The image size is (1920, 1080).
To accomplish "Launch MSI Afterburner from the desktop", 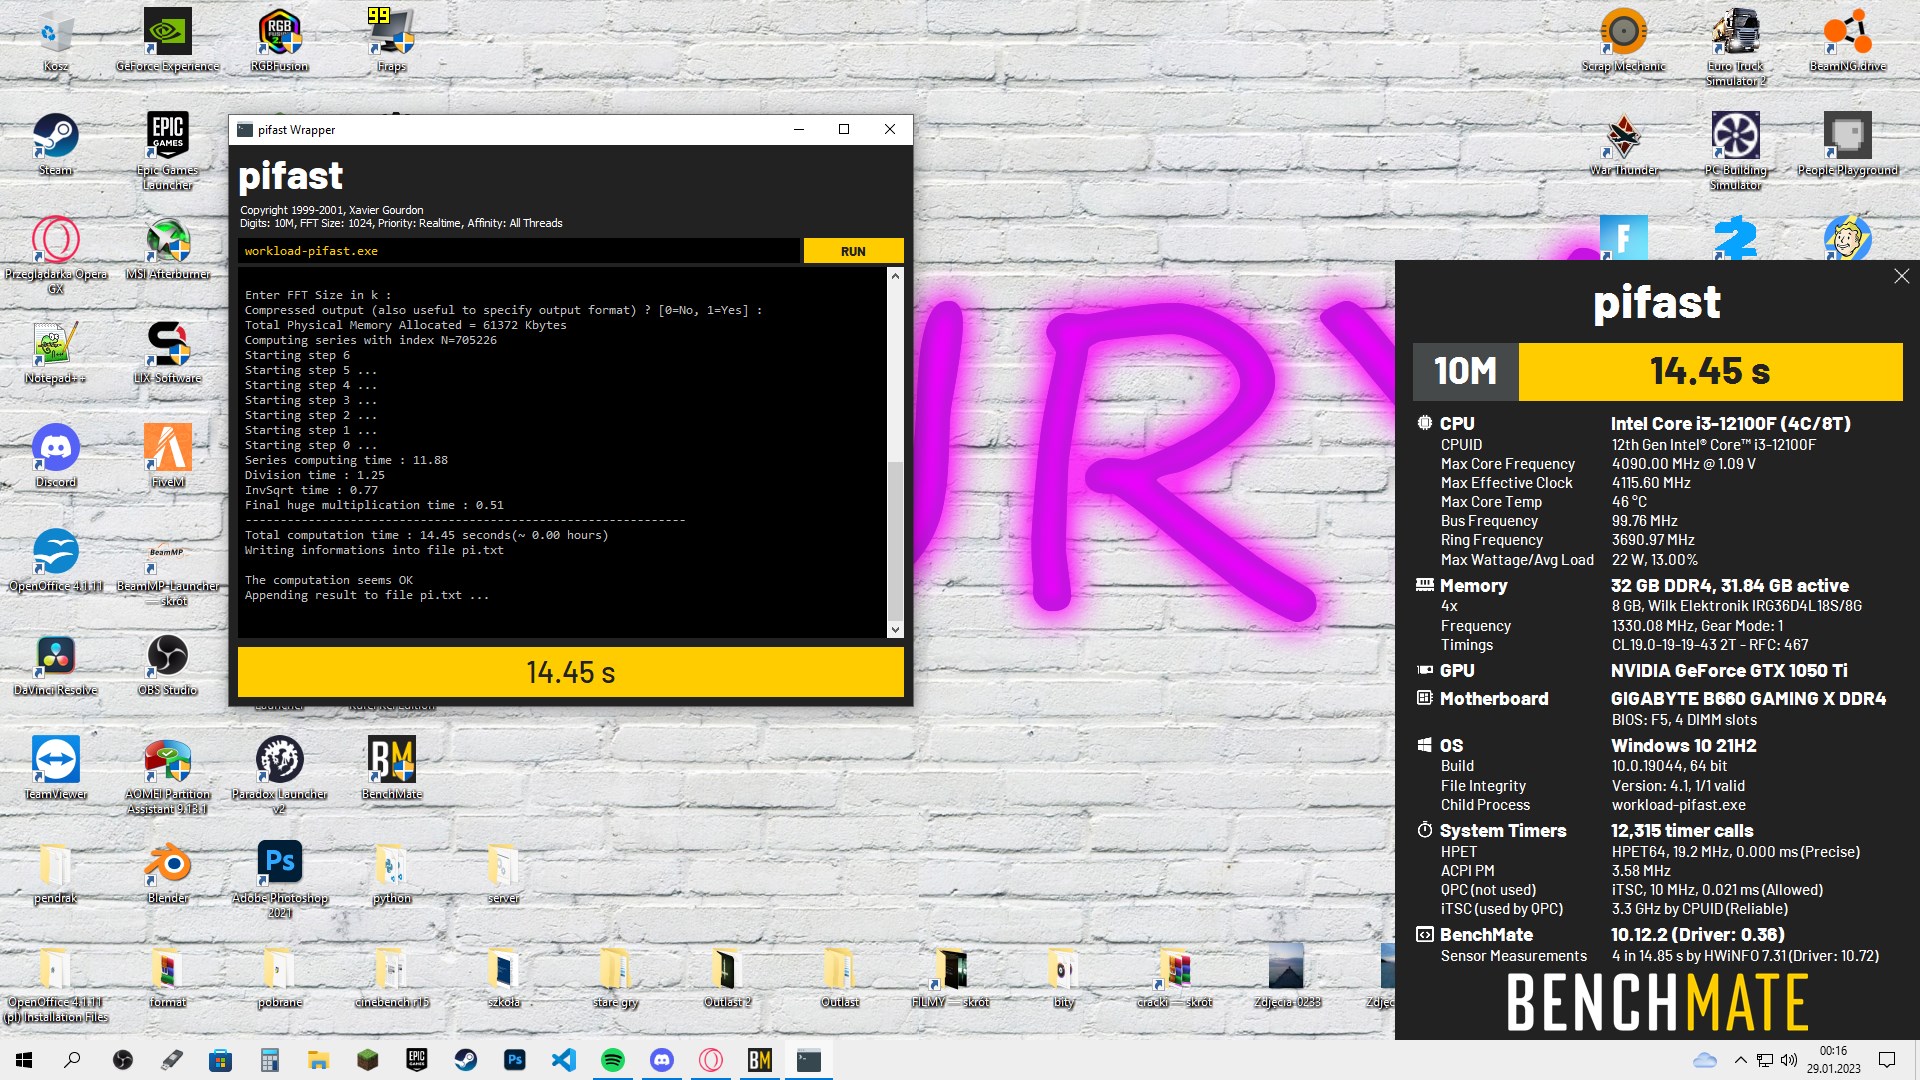I will click(168, 249).
